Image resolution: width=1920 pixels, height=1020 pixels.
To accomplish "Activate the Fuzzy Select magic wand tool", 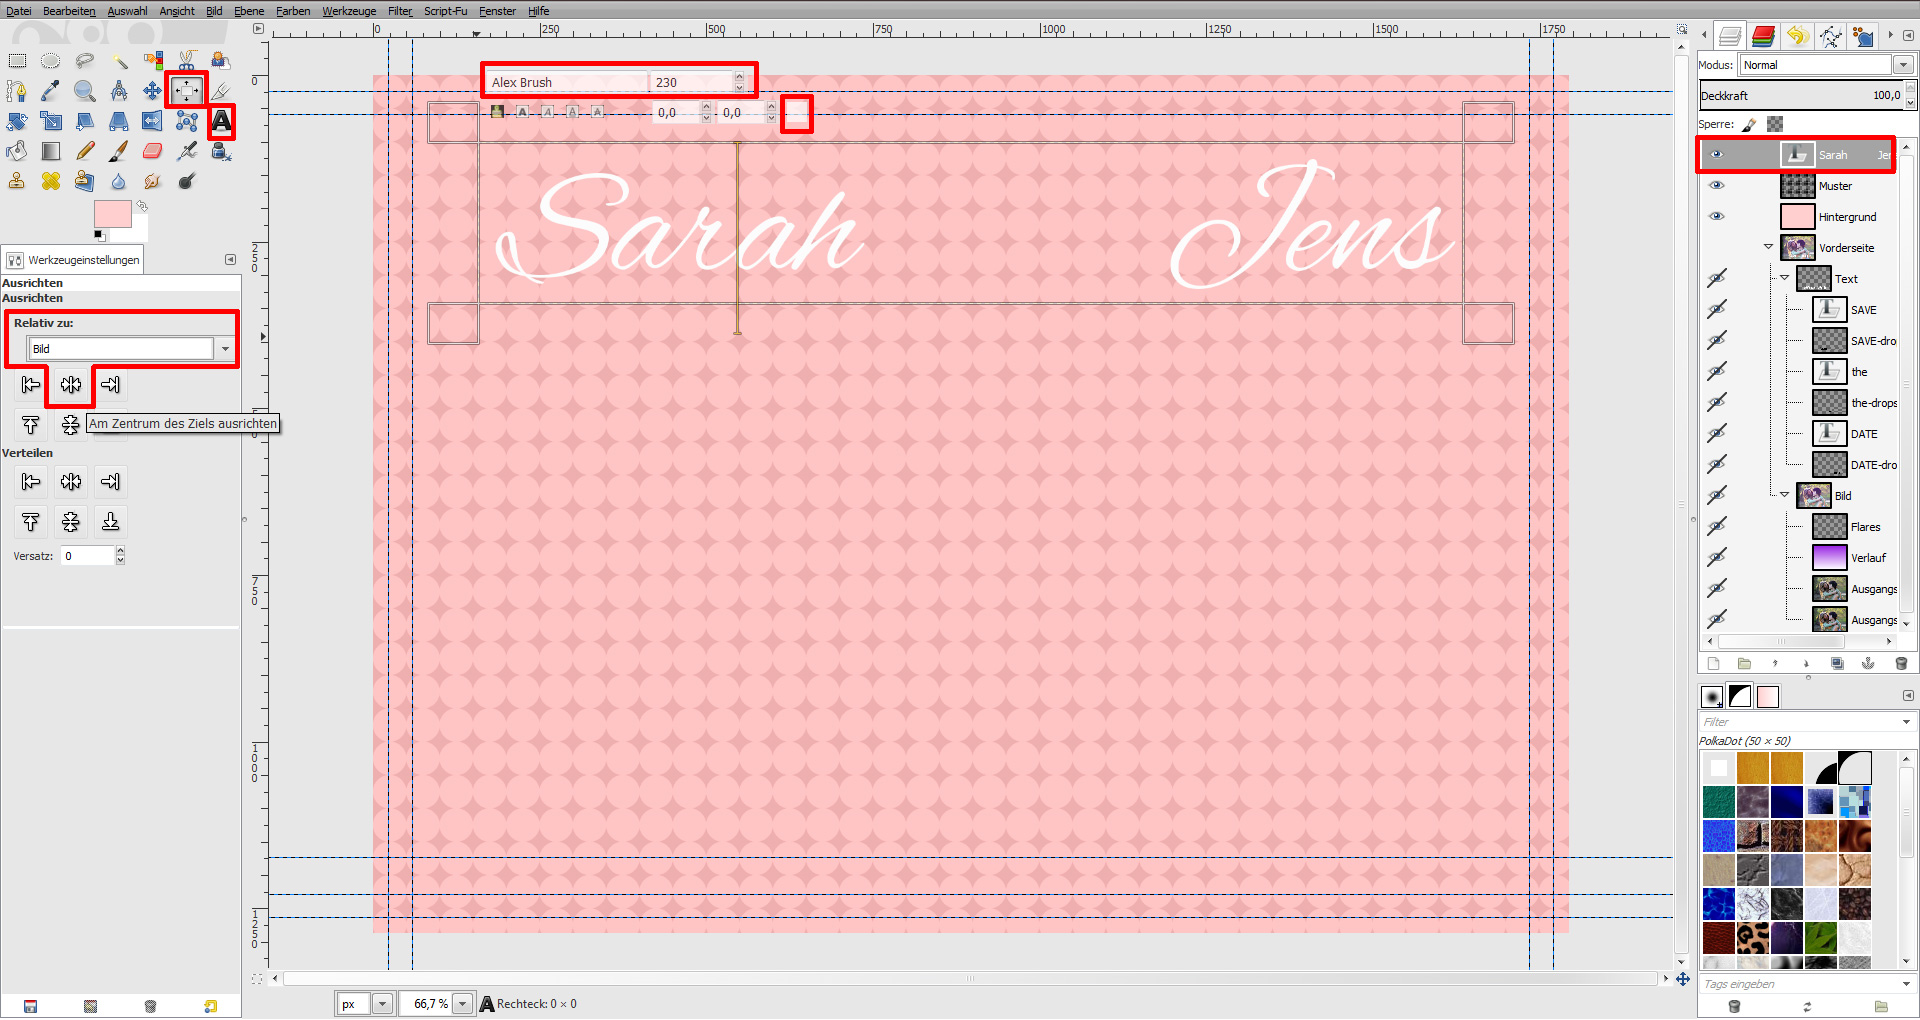I will coord(118,60).
